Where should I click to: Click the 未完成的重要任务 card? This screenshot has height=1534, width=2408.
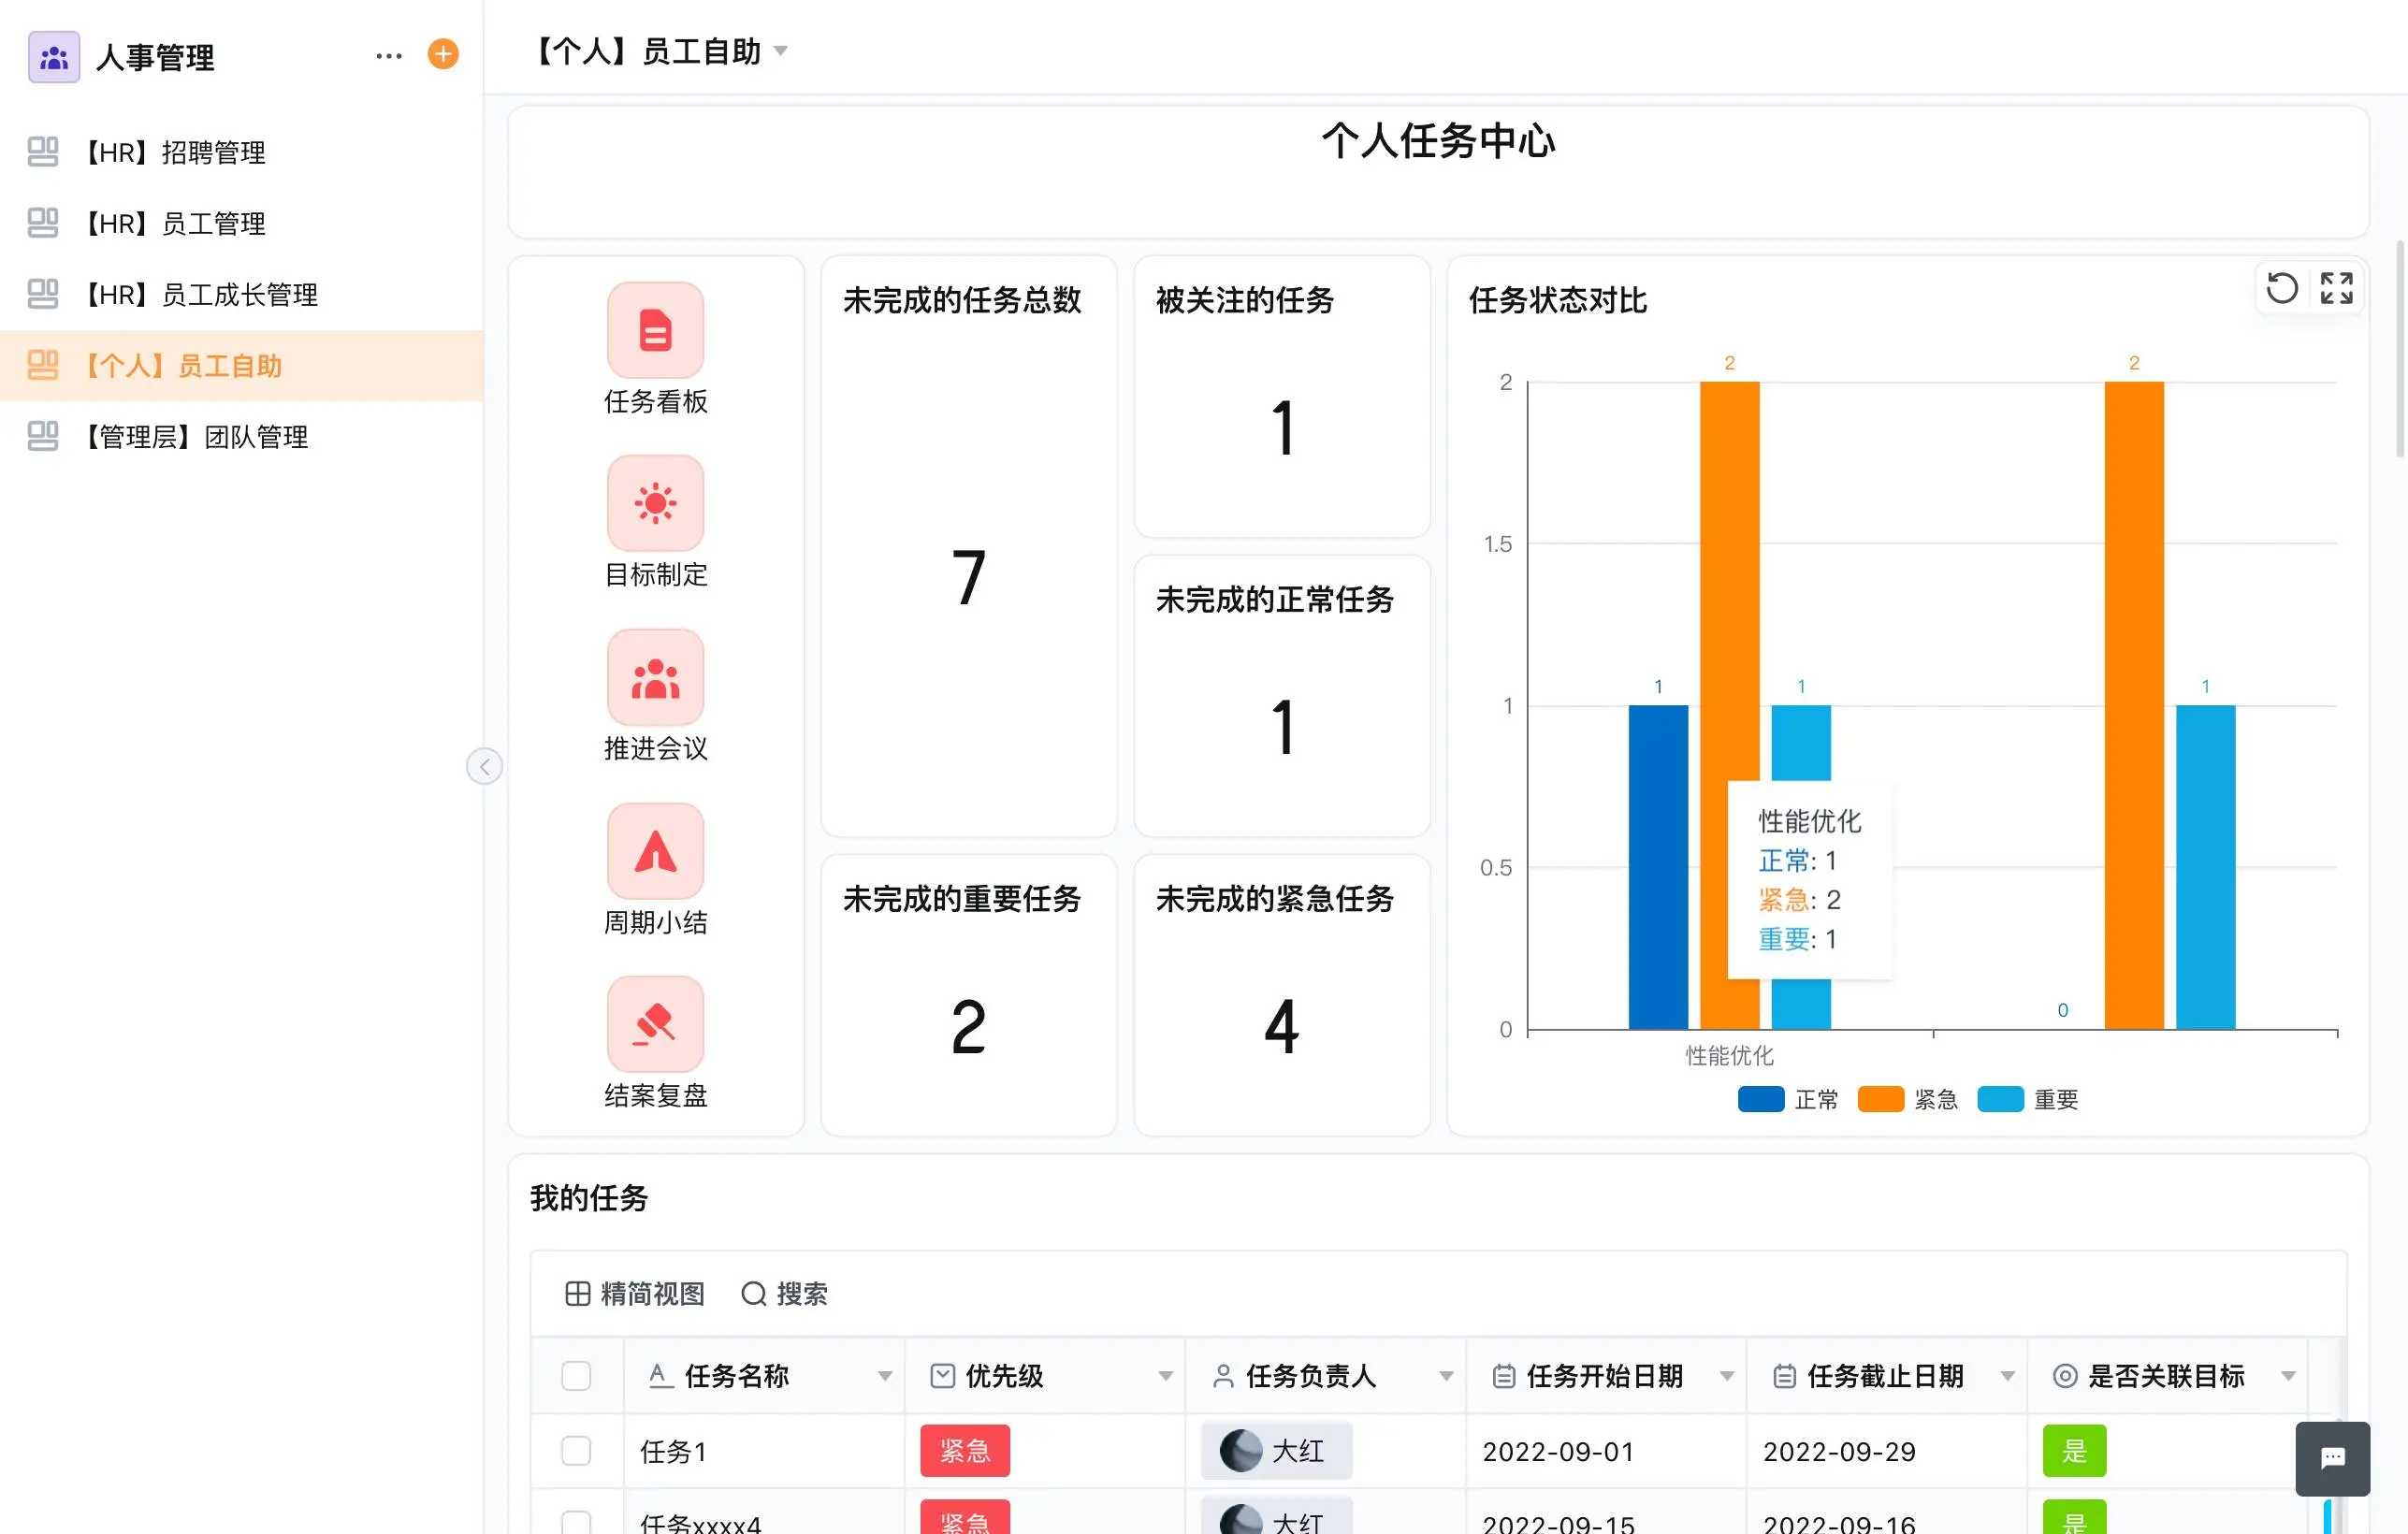(968, 995)
